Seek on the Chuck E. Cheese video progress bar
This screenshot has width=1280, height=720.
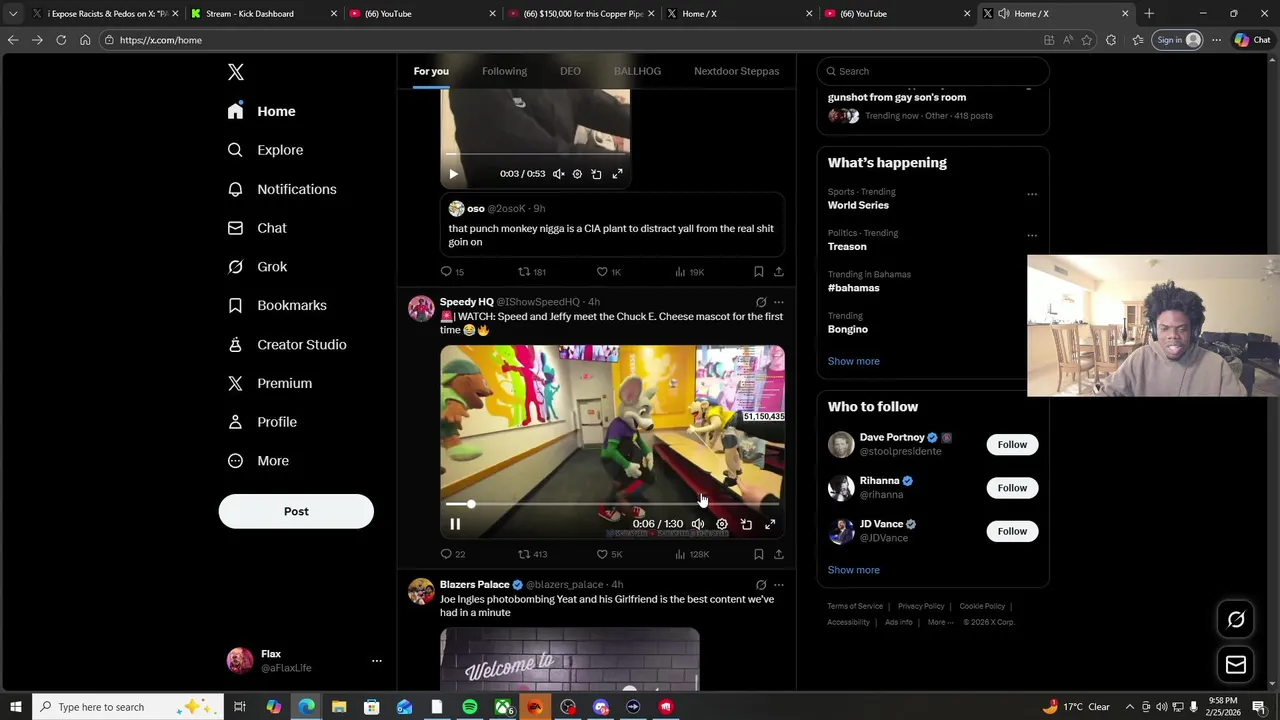pos(612,505)
